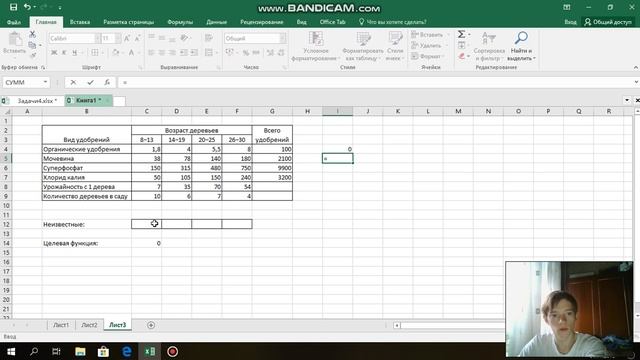Collapse the ribbon with arrow
The height and width of the screenshot is (360, 640).
[636, 67]
